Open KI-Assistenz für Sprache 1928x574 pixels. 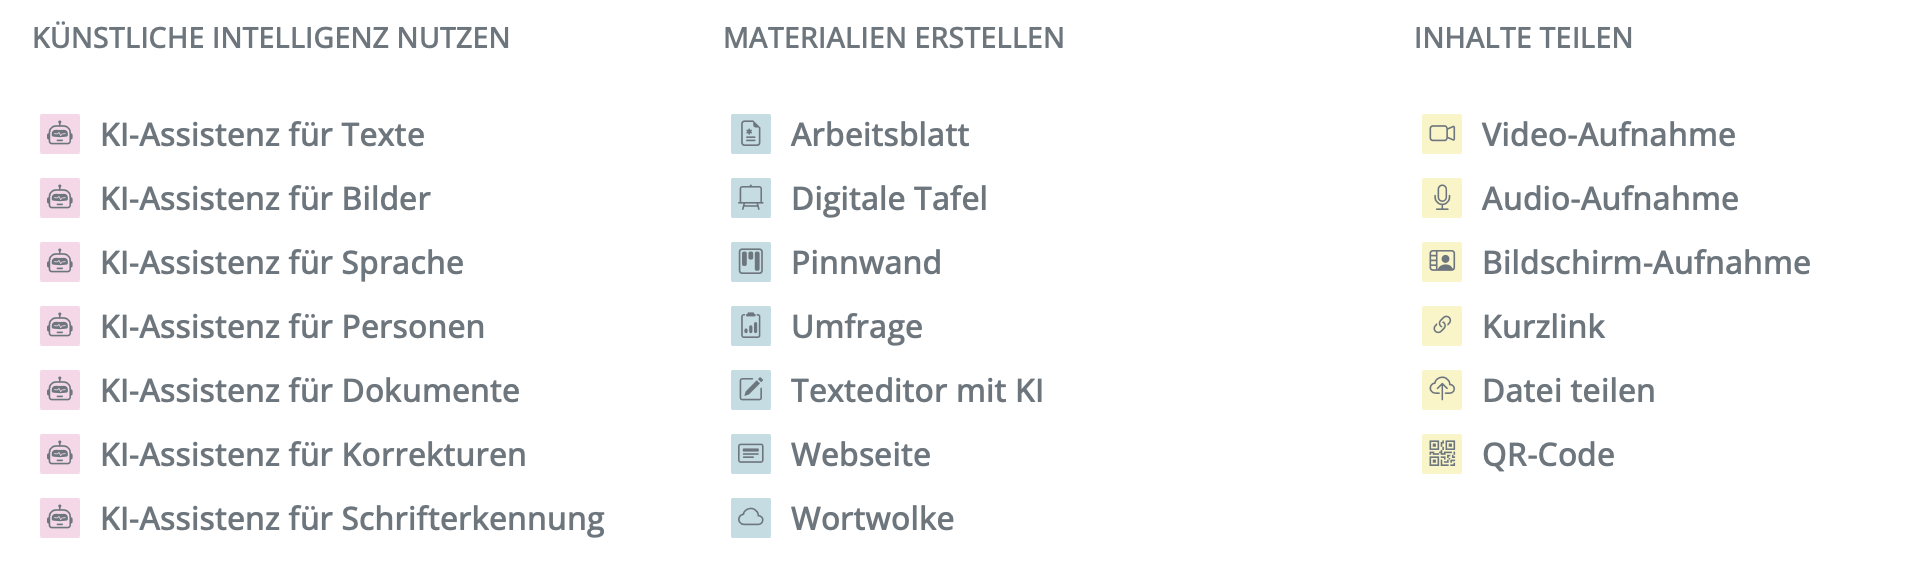click(282, 262)
